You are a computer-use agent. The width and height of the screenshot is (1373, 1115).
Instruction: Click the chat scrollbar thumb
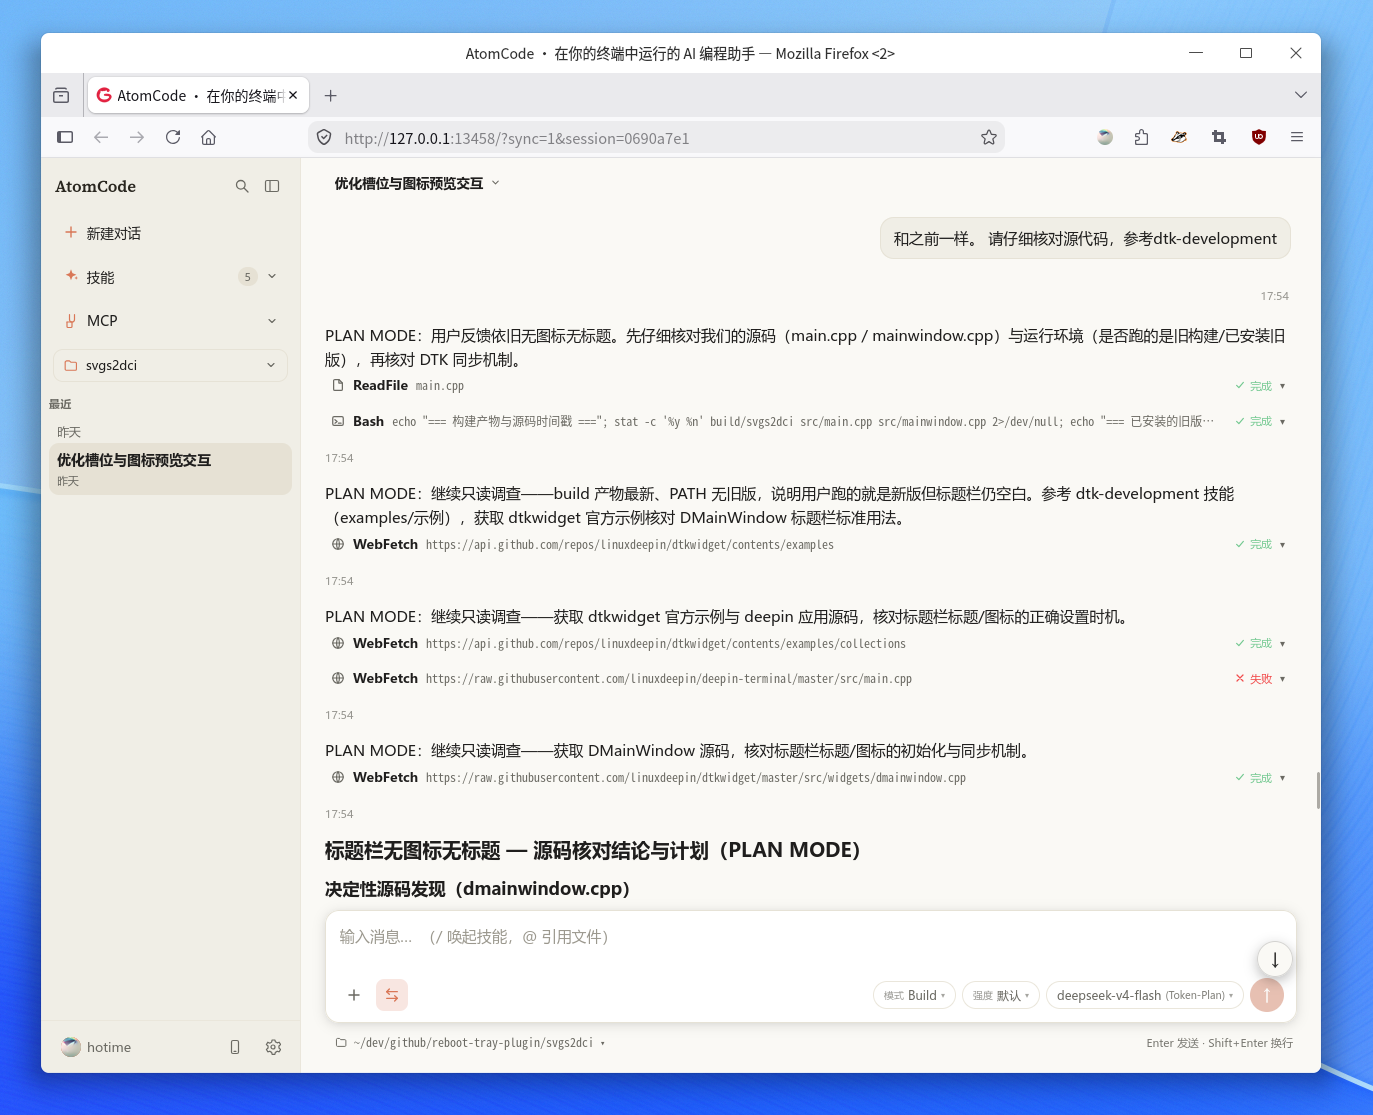coord(1318,790)
